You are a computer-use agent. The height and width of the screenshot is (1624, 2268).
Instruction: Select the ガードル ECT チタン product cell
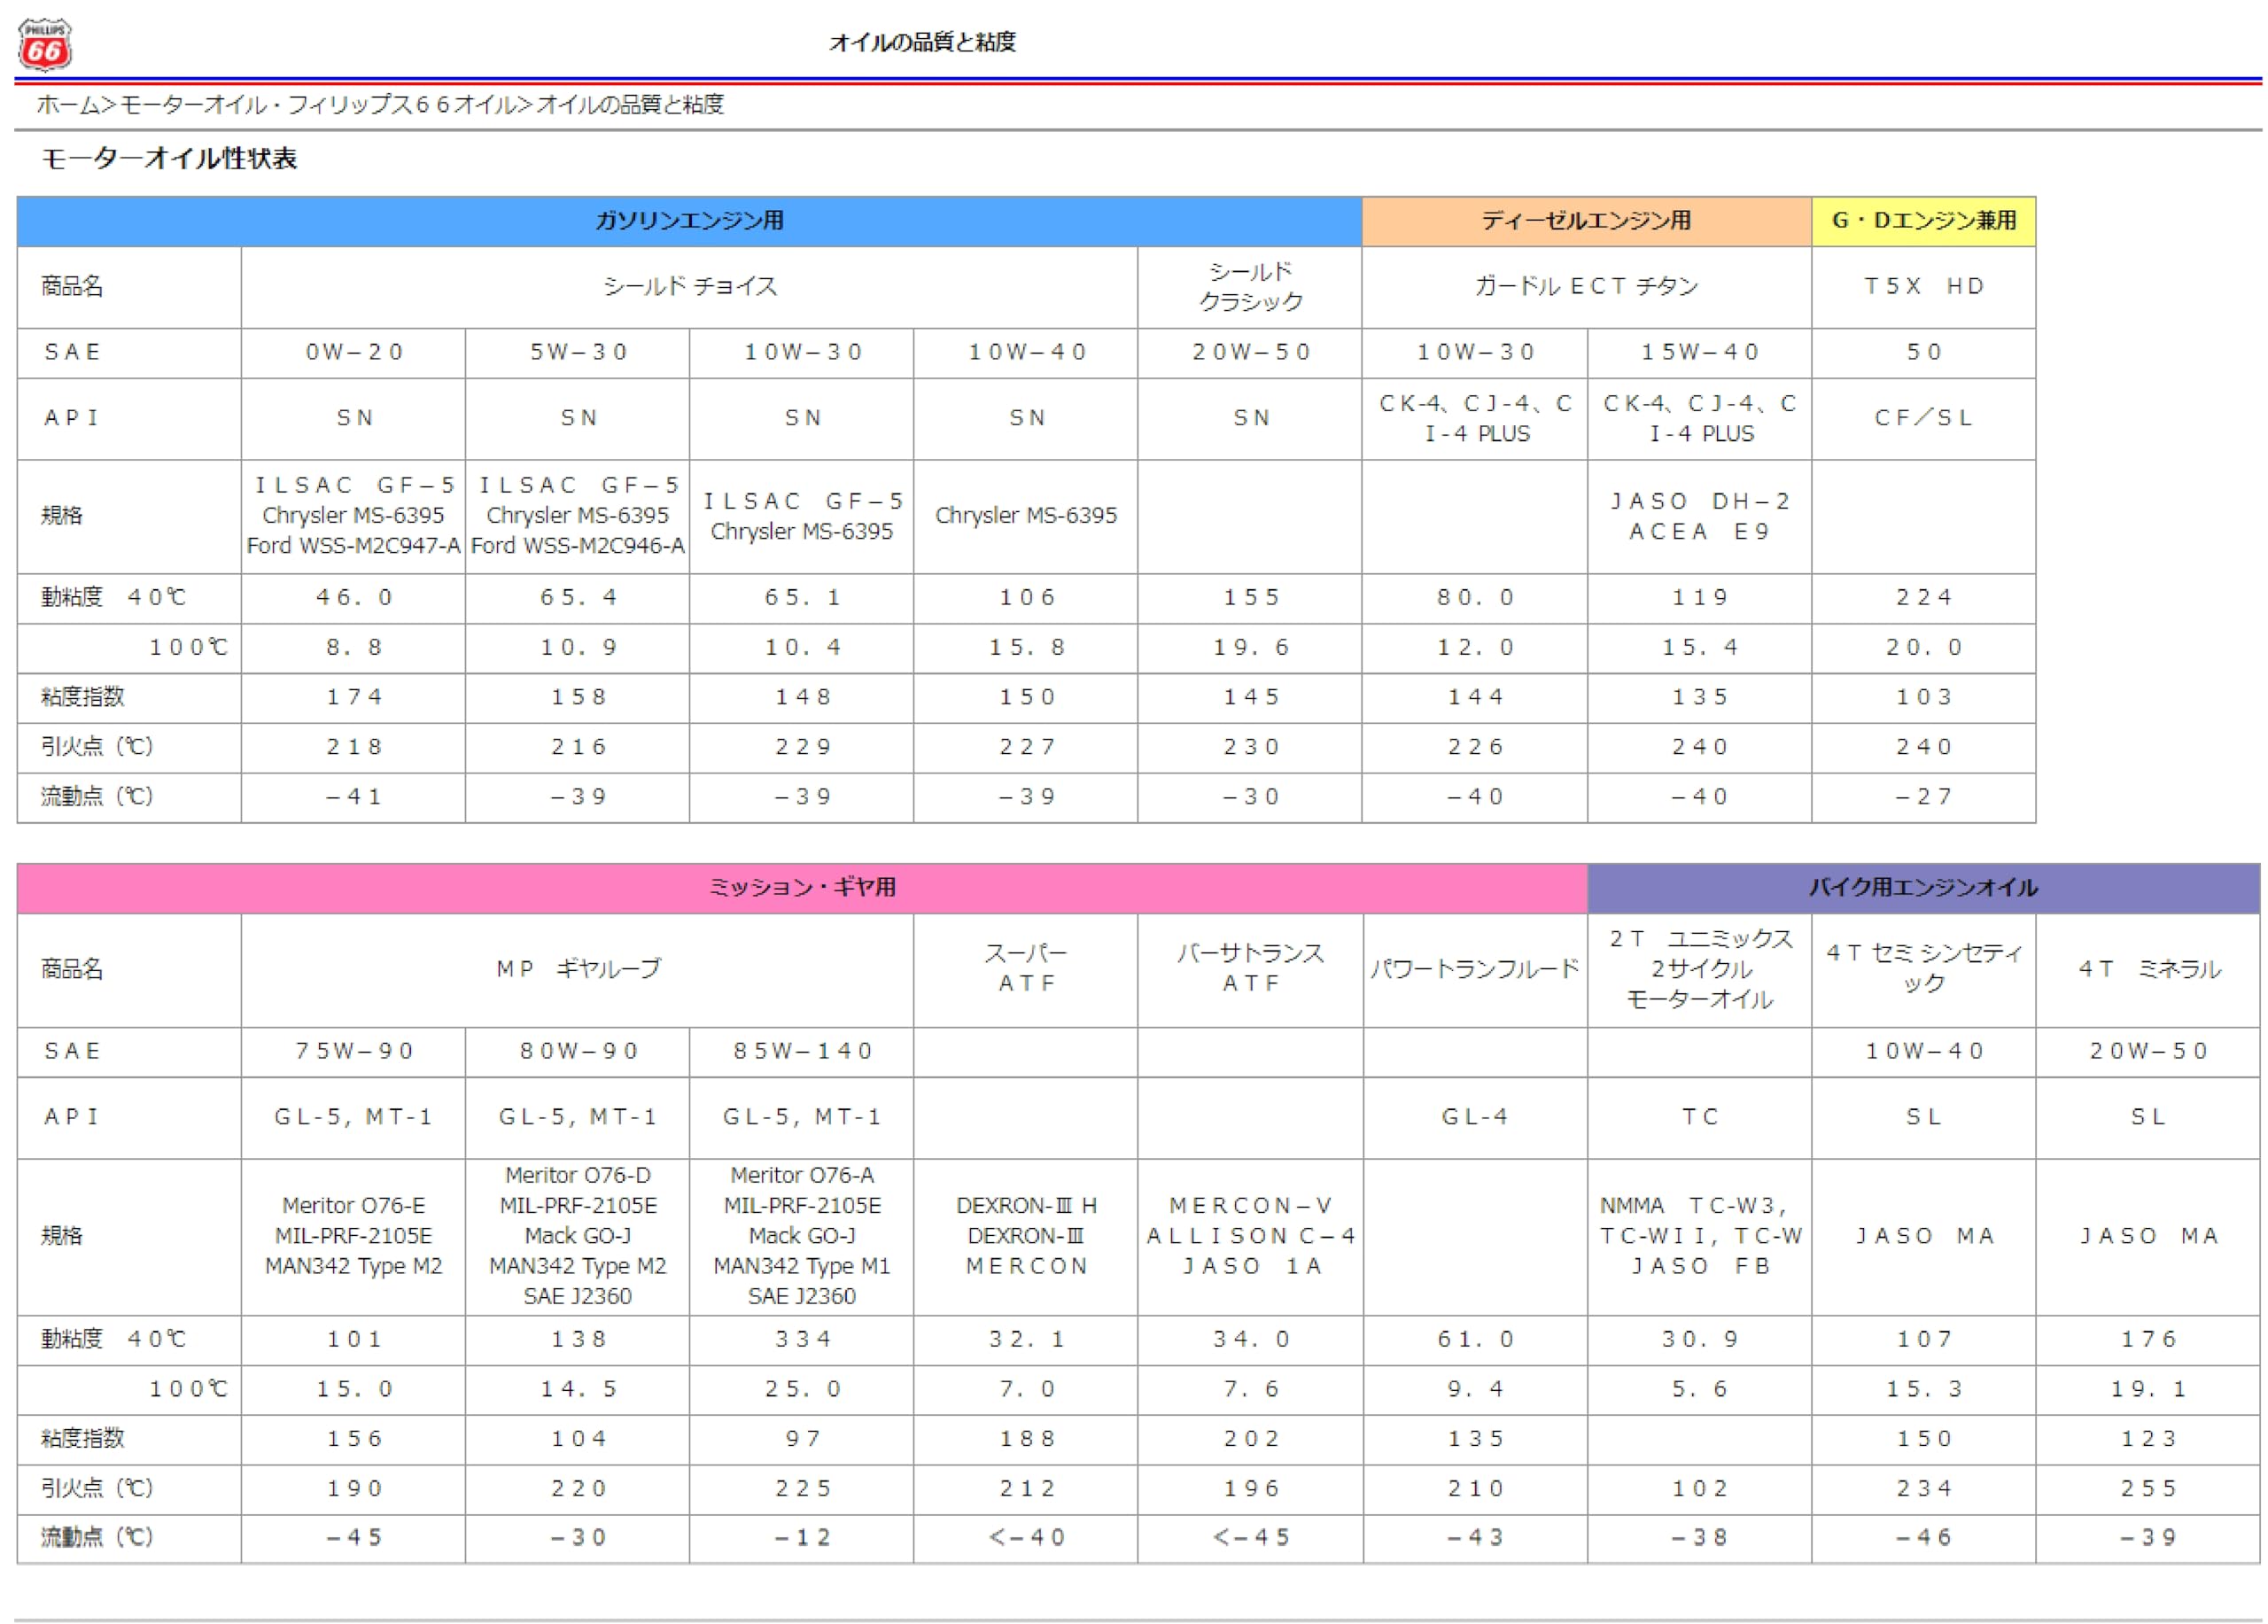tap(1586, 287)
